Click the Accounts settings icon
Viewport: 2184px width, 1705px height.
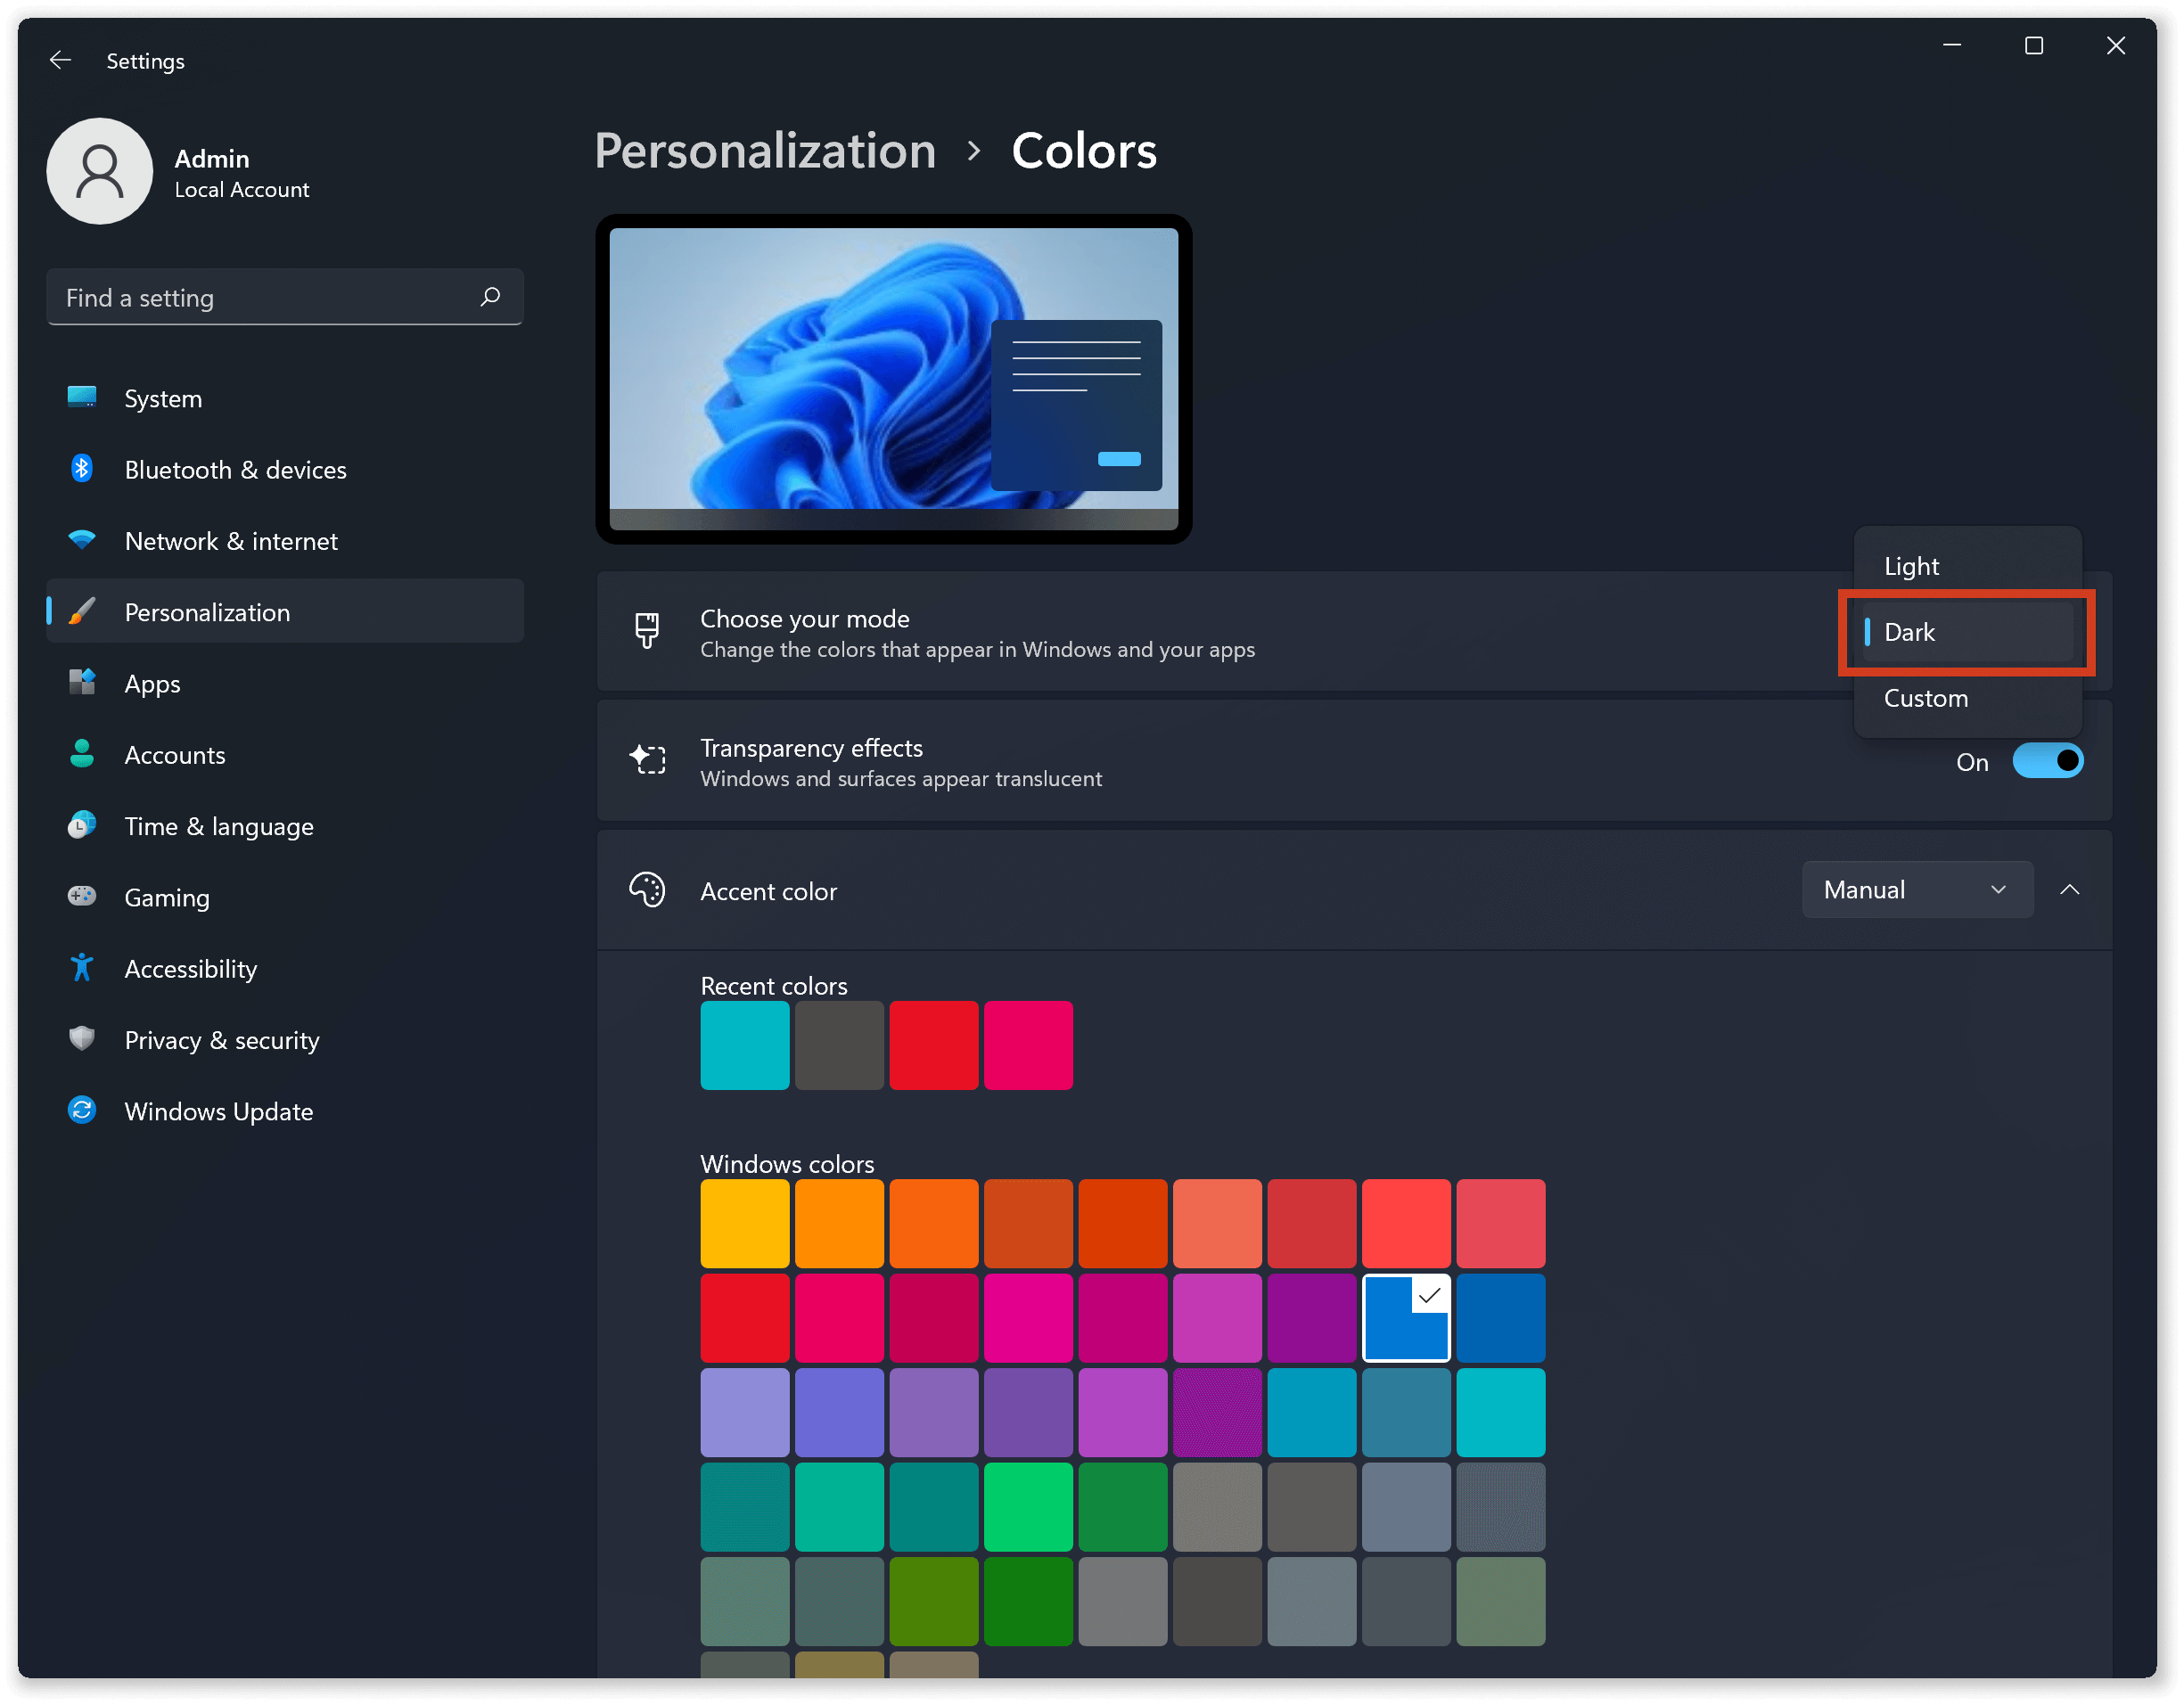click(83, 755)
